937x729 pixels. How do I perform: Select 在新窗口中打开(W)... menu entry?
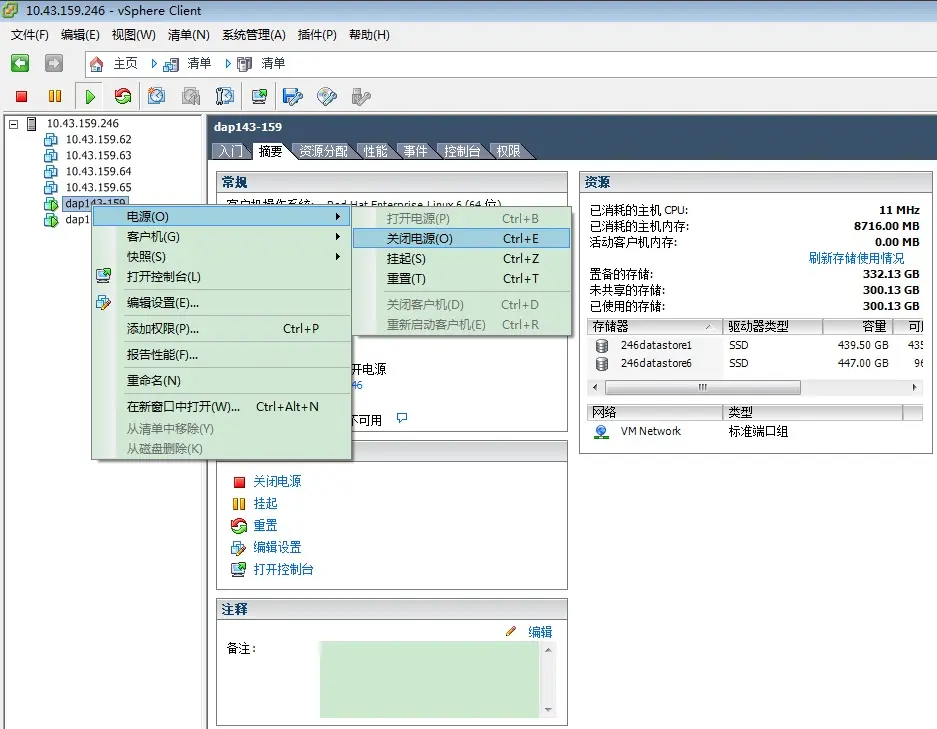(x=222, y=407)
